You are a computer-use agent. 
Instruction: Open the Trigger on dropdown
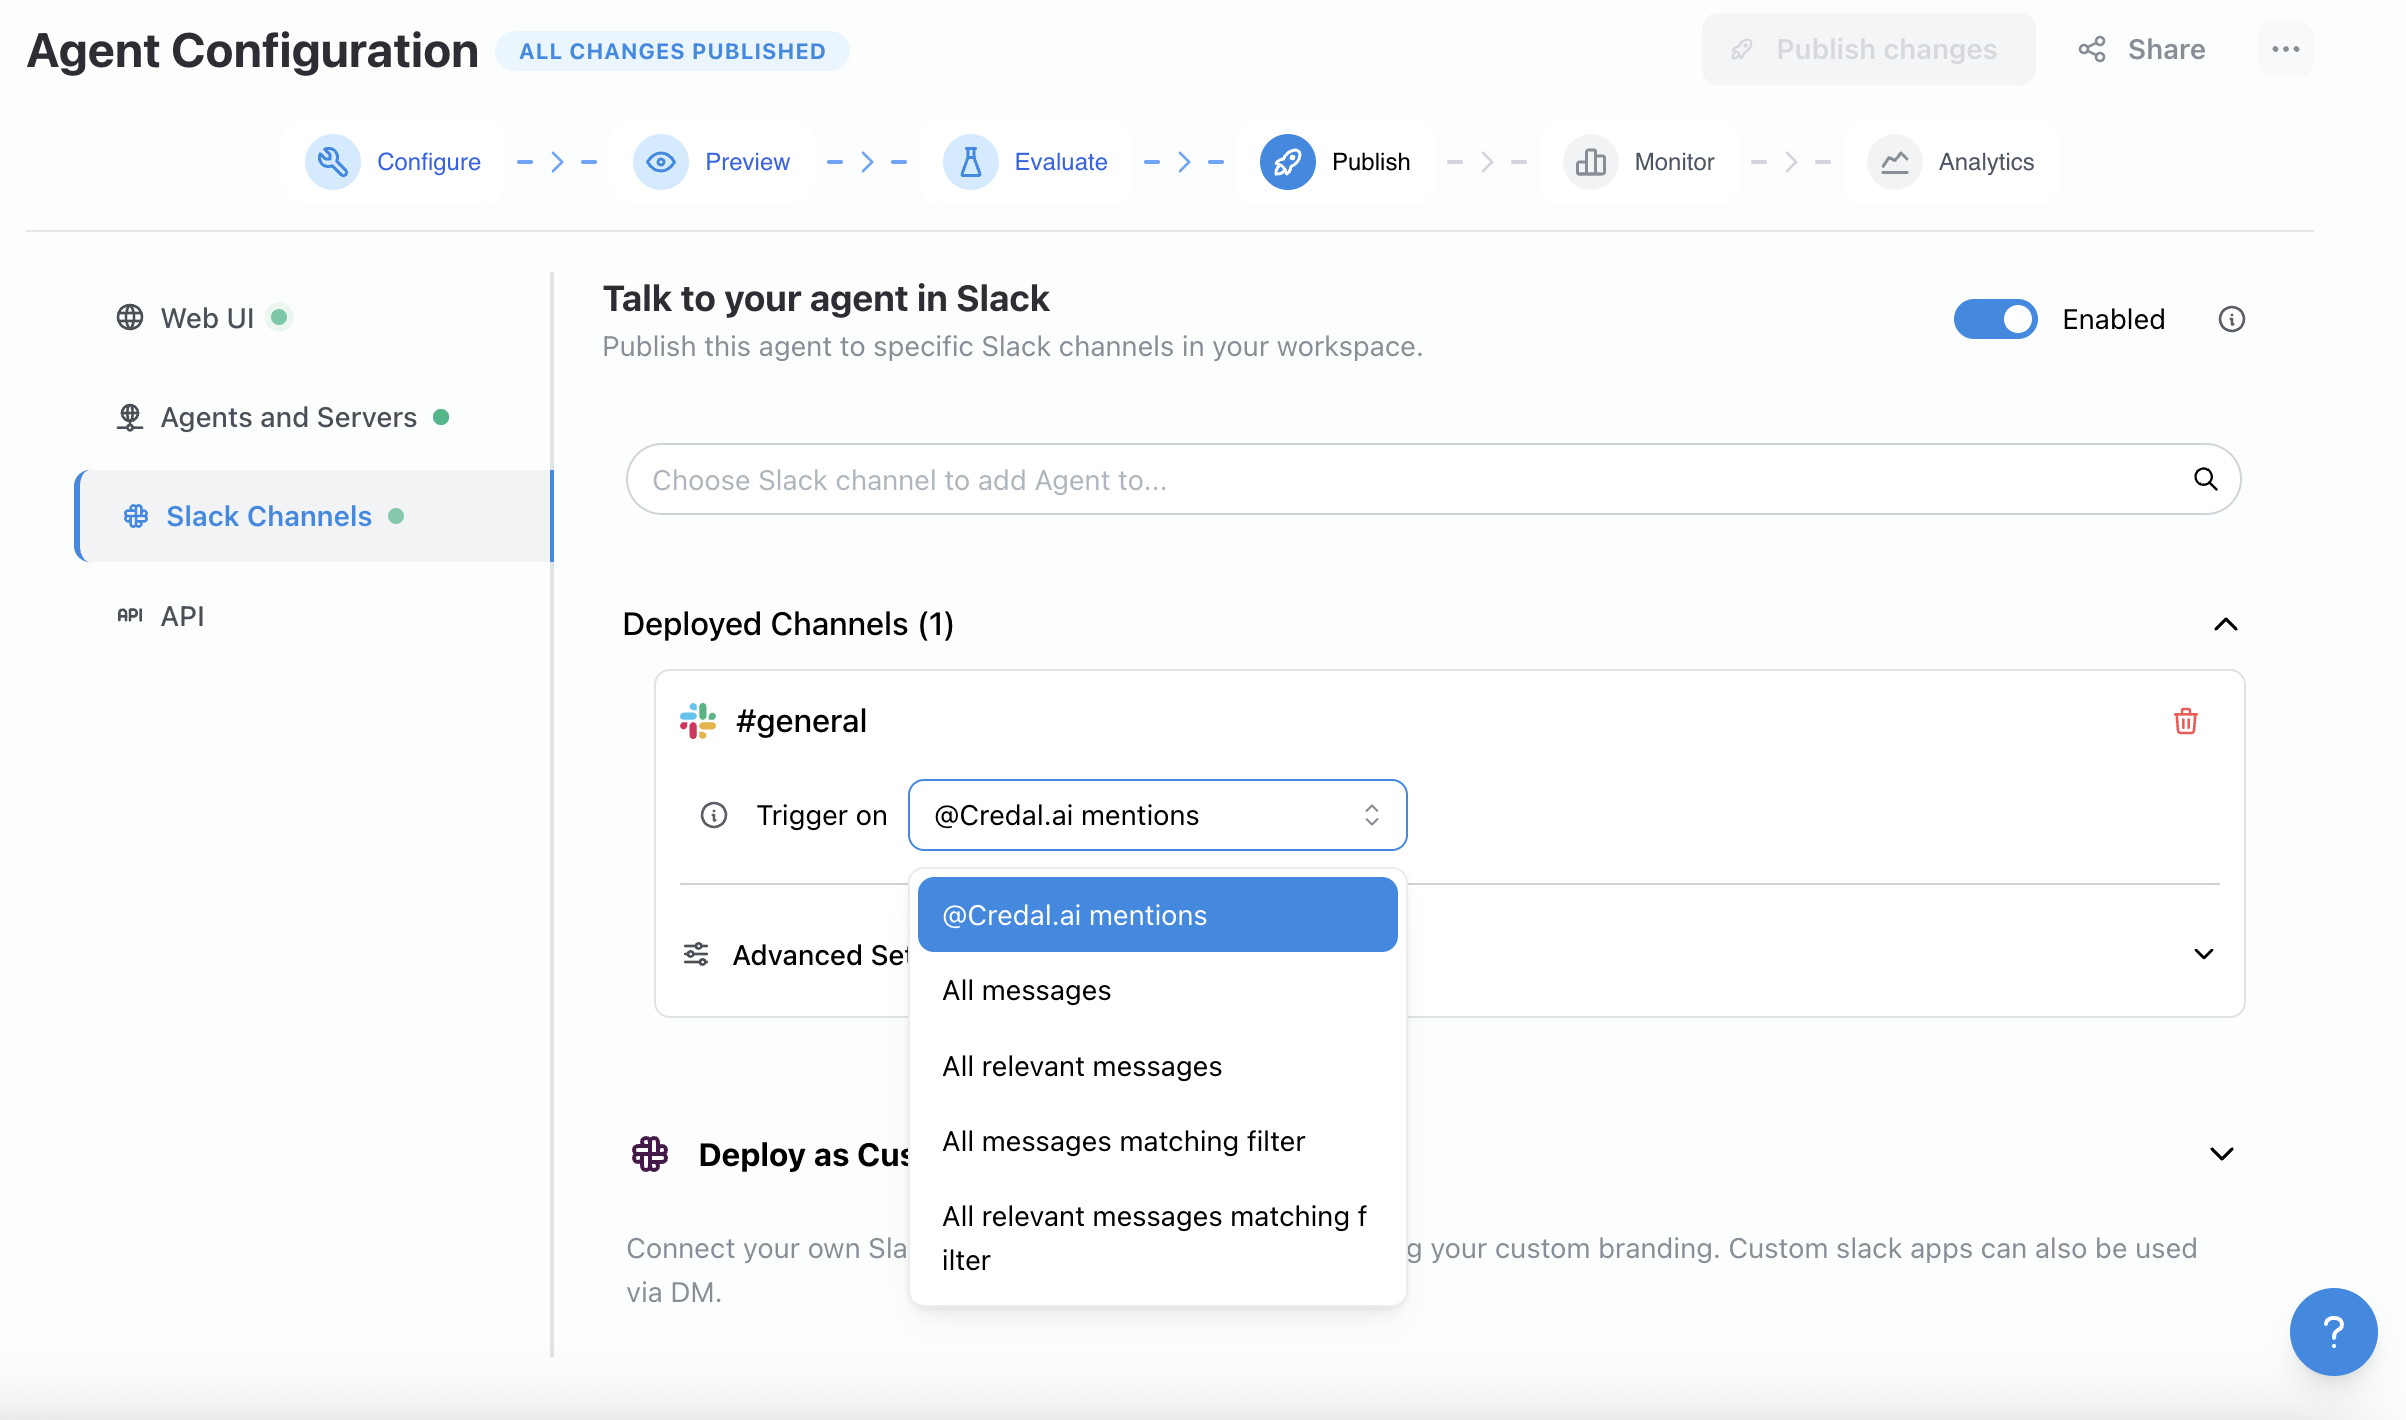coord(1157,815)
